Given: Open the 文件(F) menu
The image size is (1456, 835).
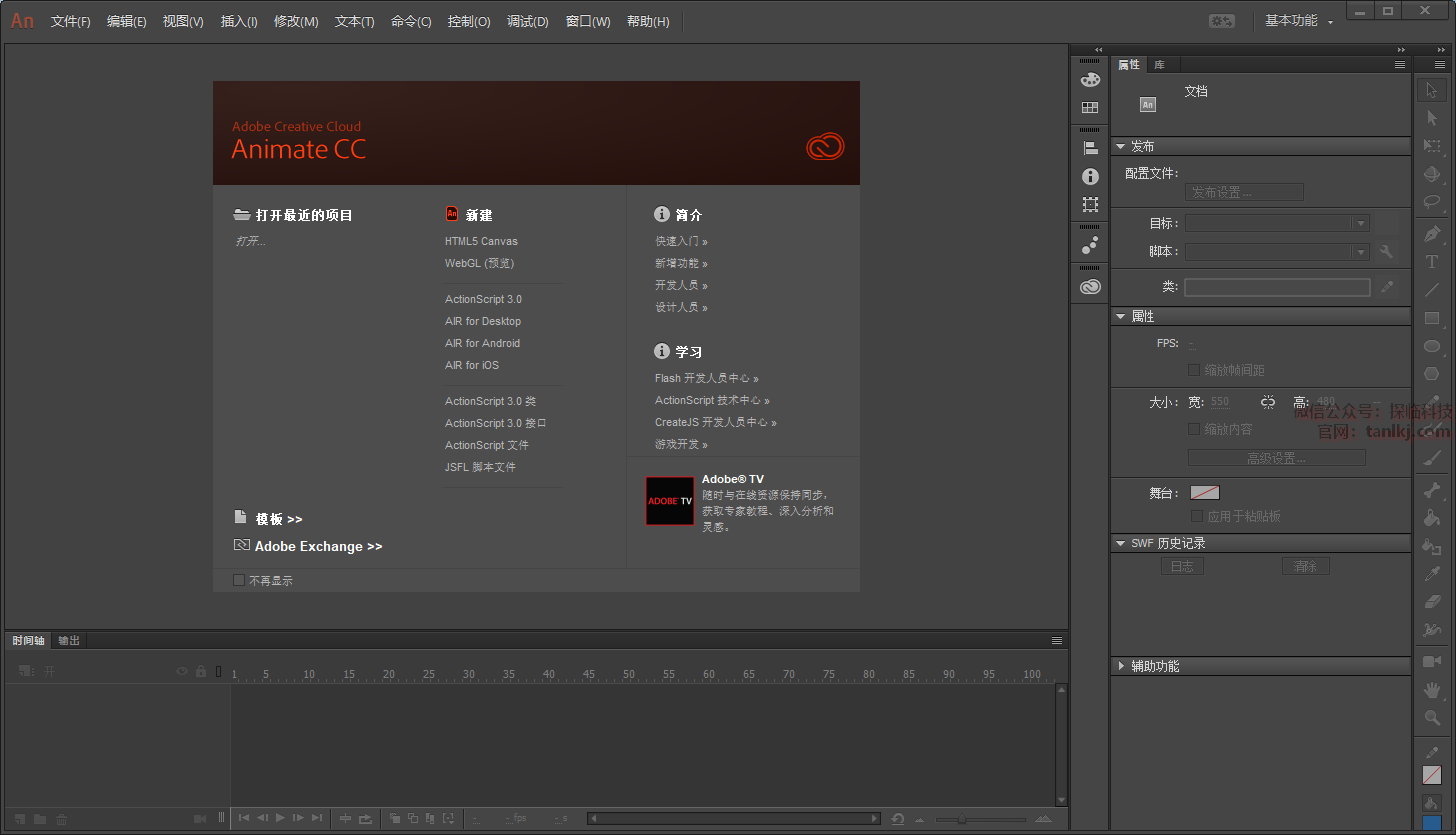Looking at the screenshot, I should [x=70, y=21].
